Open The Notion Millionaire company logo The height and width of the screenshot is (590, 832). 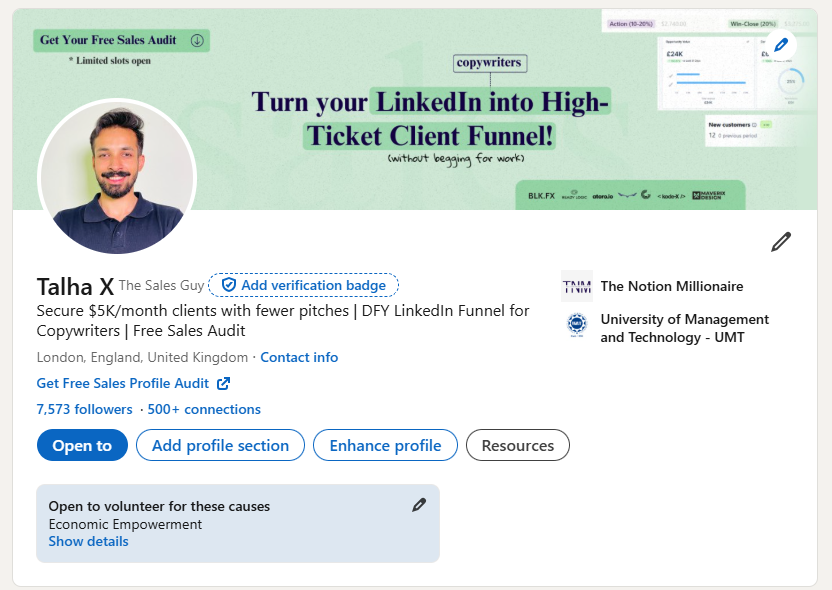pyautogui.click(x=577, y=286)
